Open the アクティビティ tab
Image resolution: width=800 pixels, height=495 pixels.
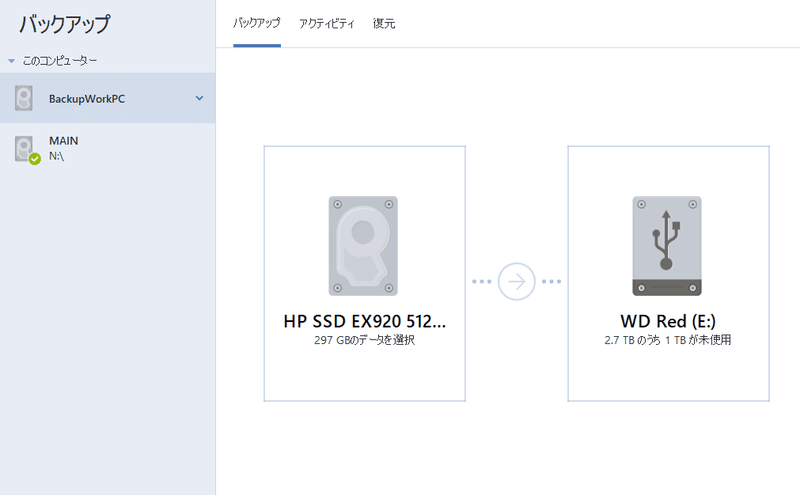(327, 23)
